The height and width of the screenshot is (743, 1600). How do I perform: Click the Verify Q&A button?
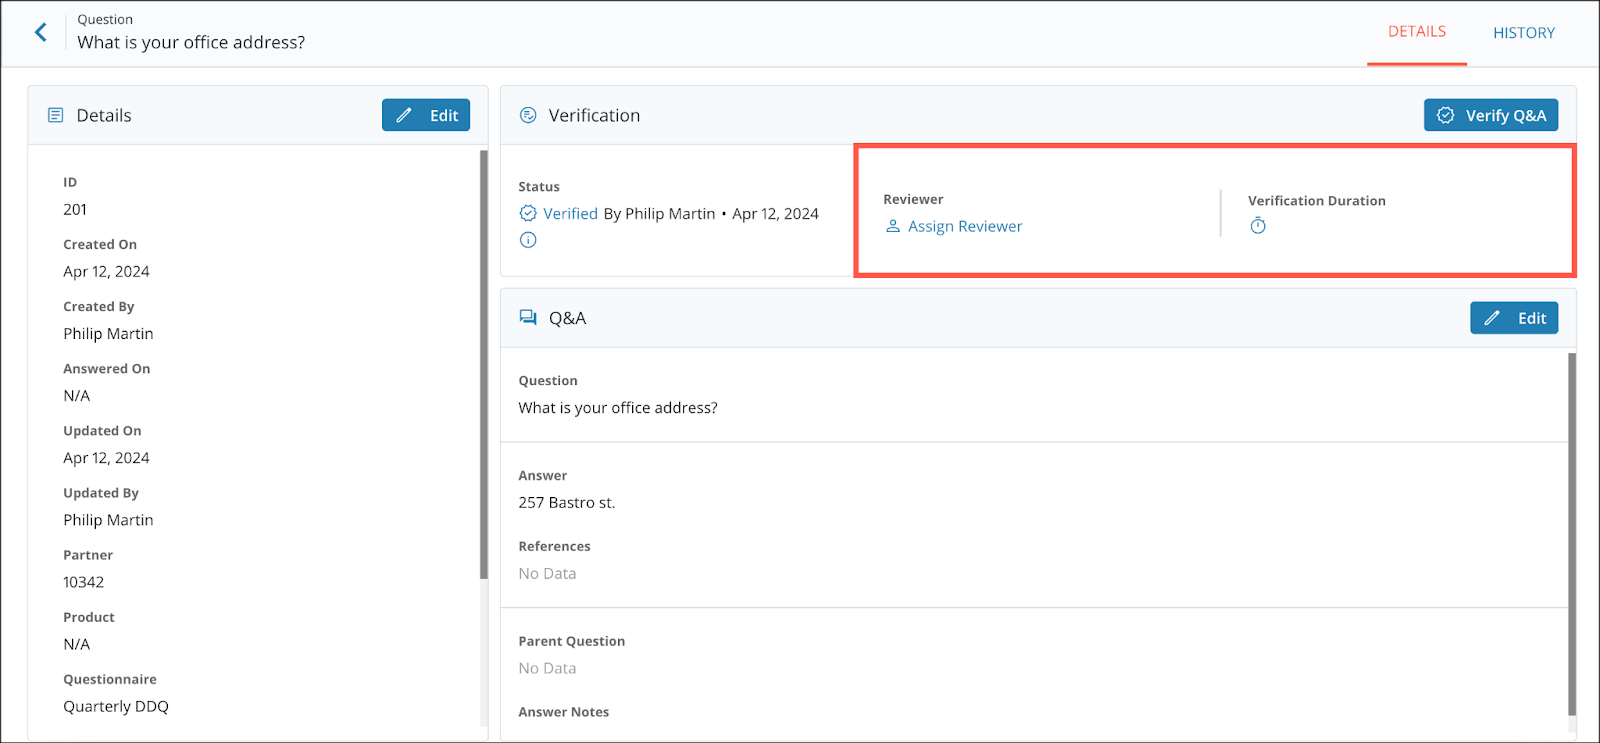[x=1491, y=115]
